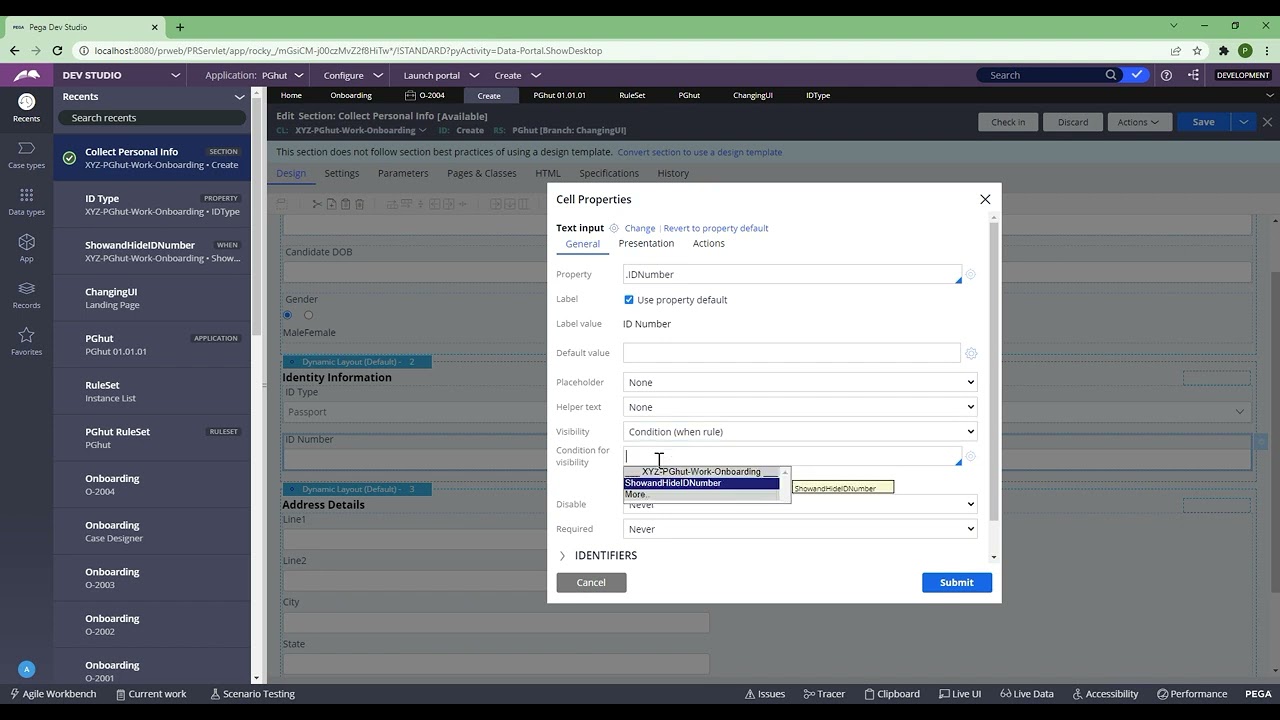Open Recents in the left navigation
The width and height of the screenshot is (1280, 720).
26,106
